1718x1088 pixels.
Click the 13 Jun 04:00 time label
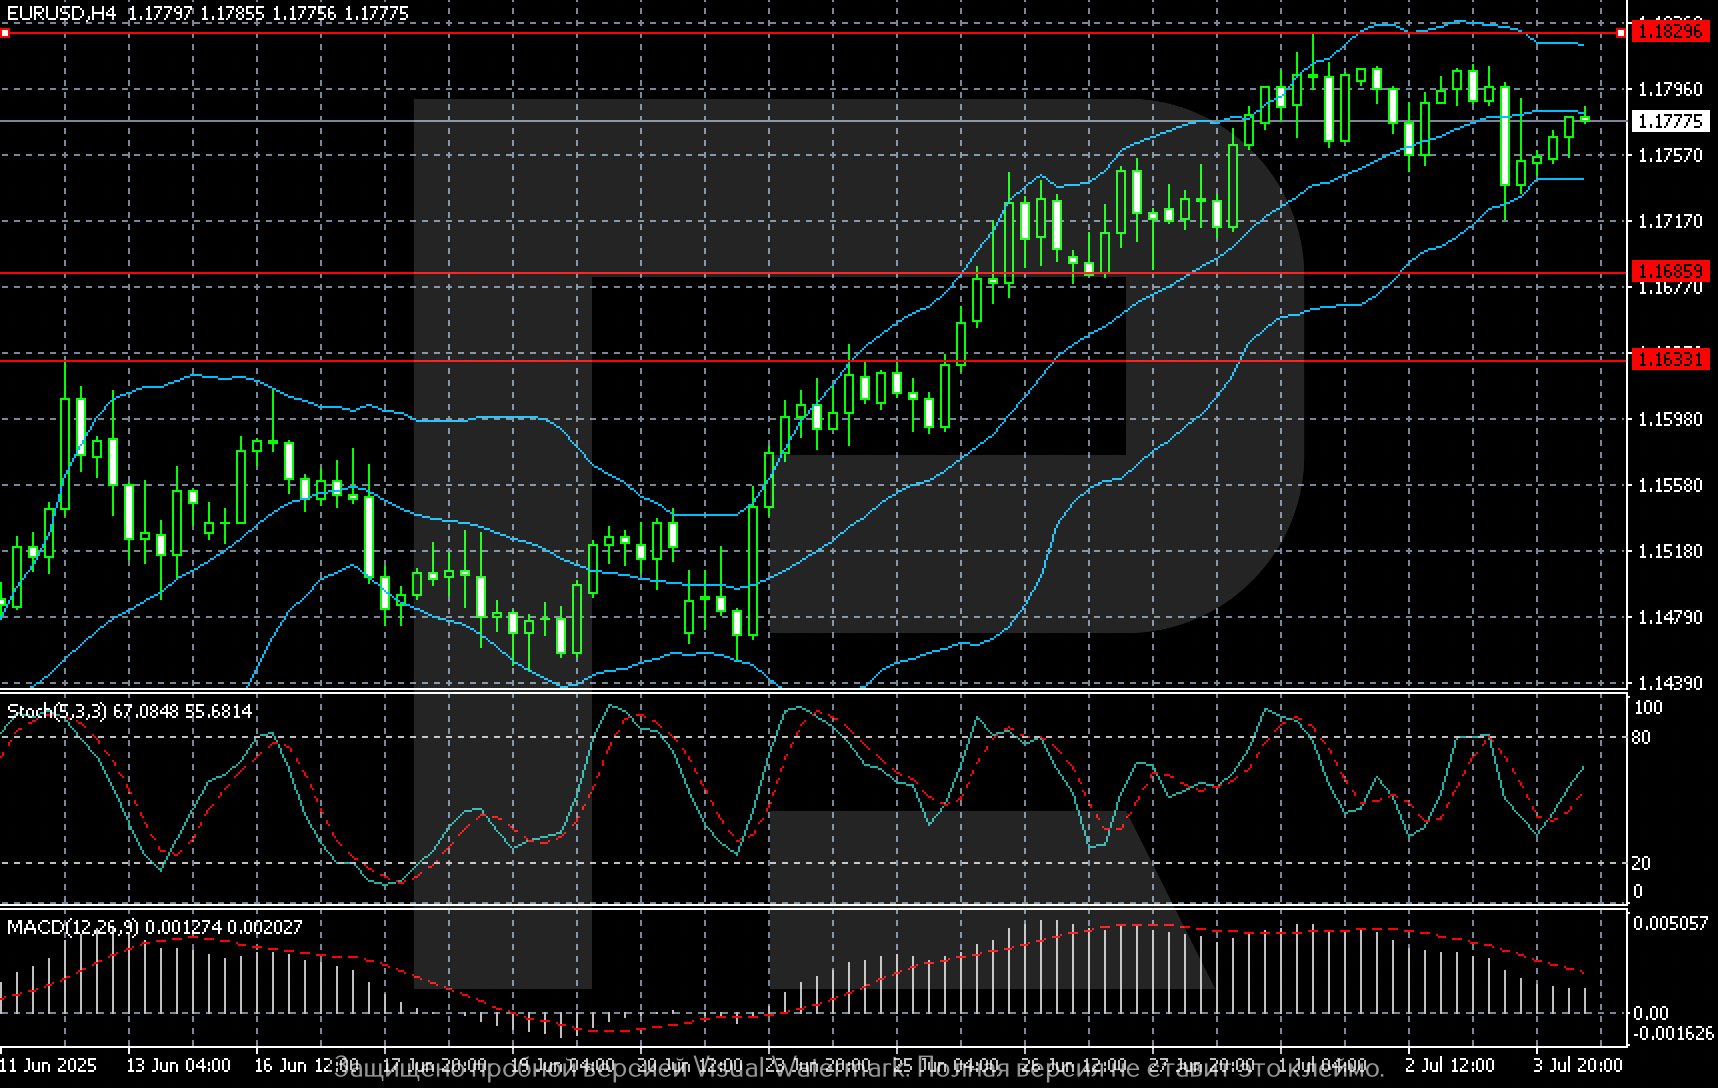[179, 1065]
